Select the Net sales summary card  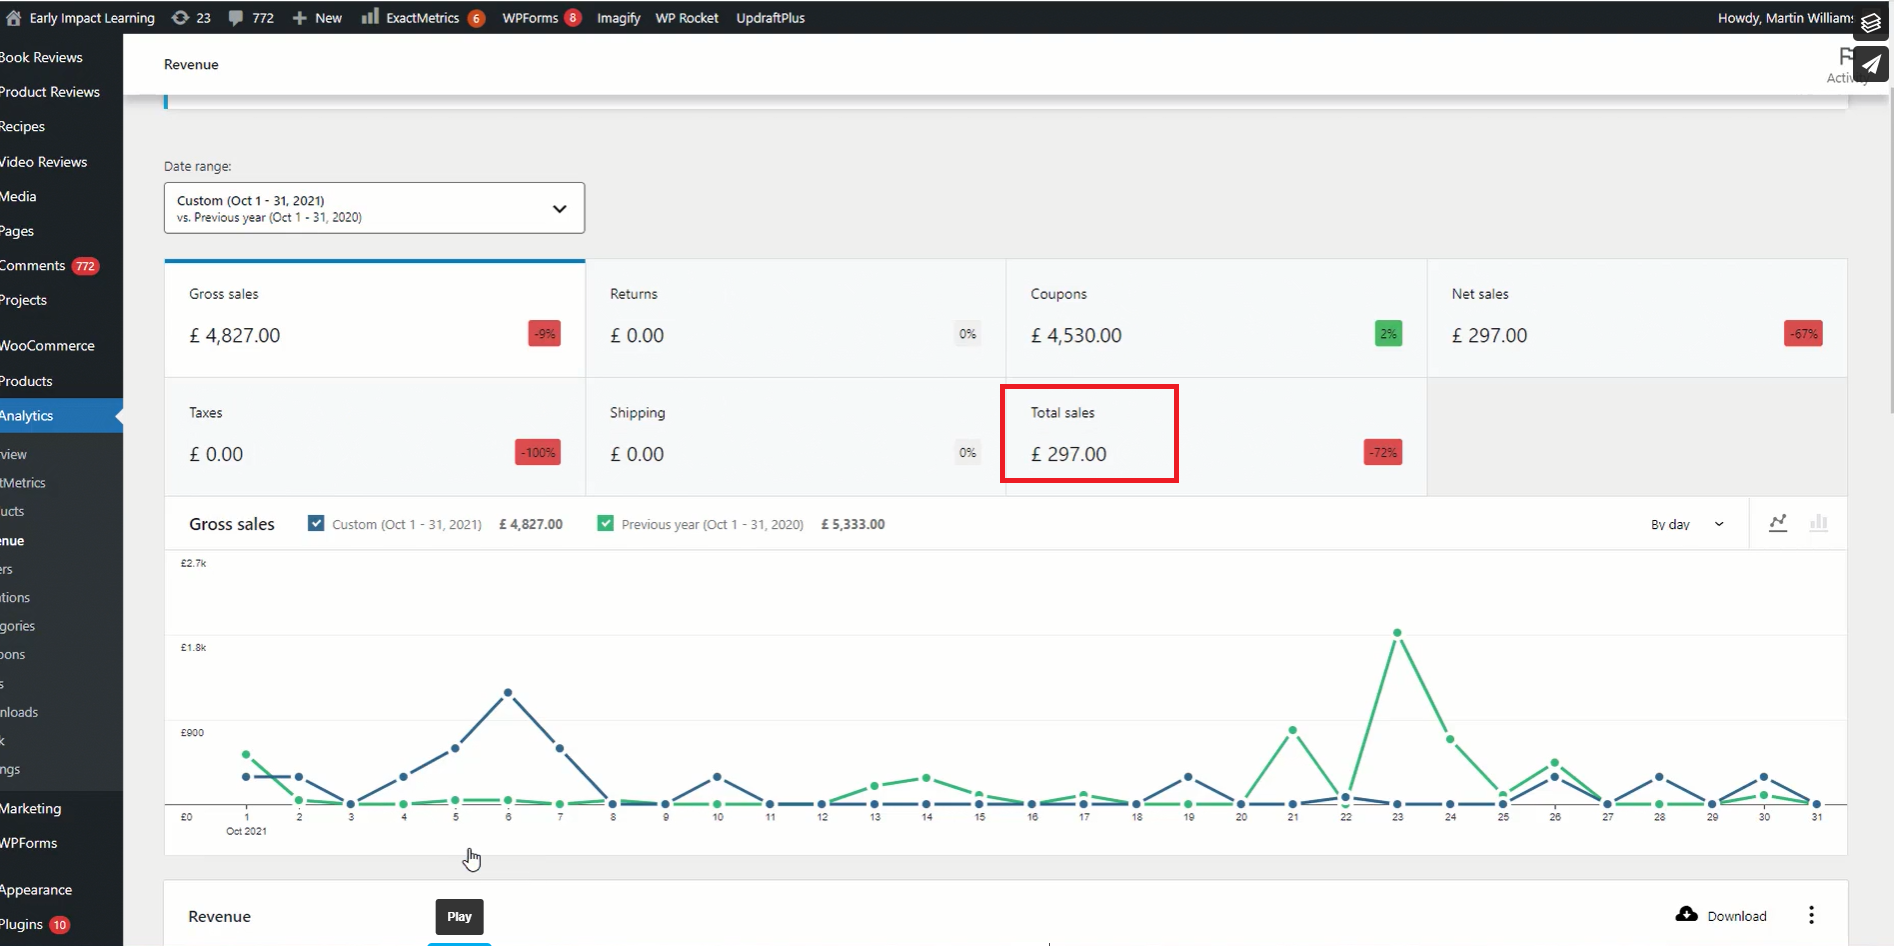click(x=1637, y=319)
